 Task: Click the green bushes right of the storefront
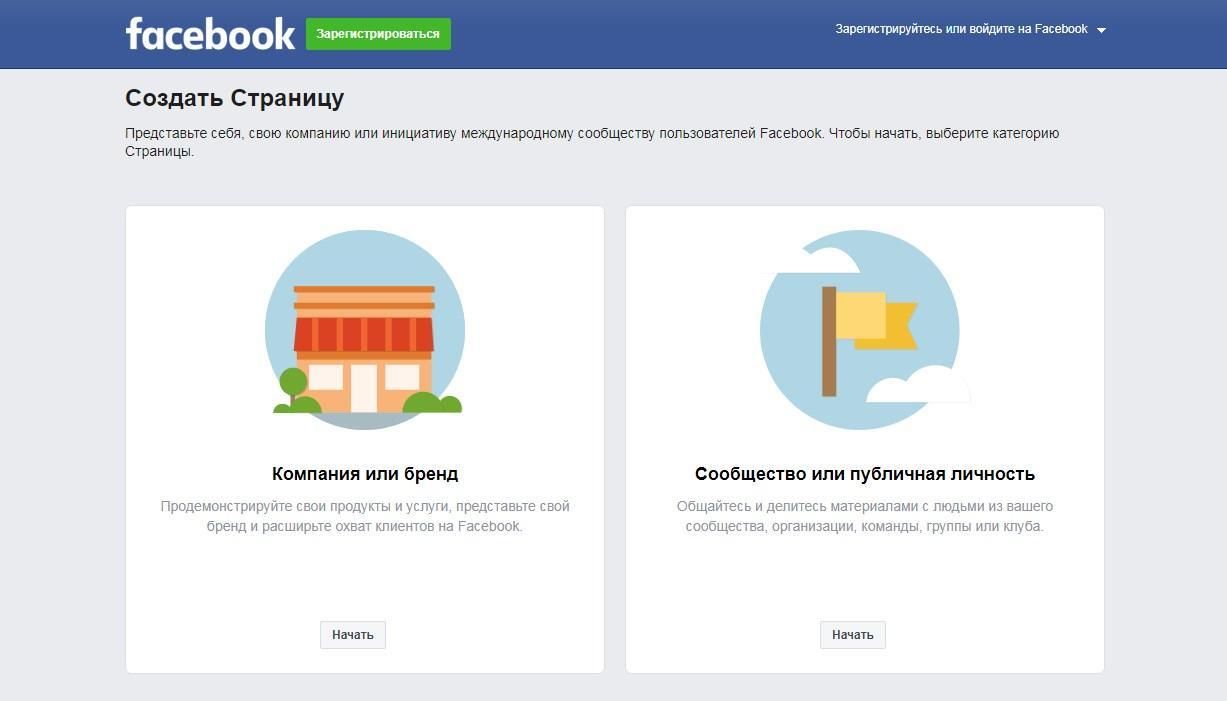432,403
